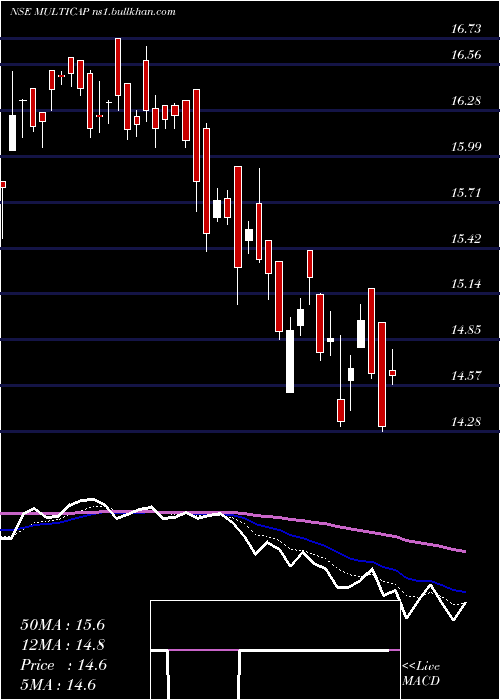Image resolution: width=500 pixels, height=700 pixels.
Task: Click the 12MA : 14.8 legend value
Action: click(x=62, y=645)
